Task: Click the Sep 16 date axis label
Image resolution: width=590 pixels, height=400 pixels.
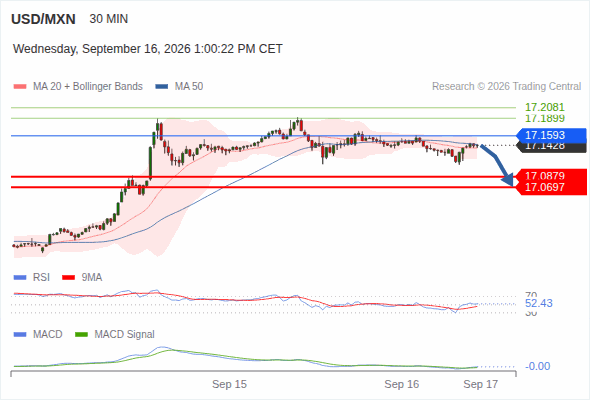Action: click(x=402, y=384)
